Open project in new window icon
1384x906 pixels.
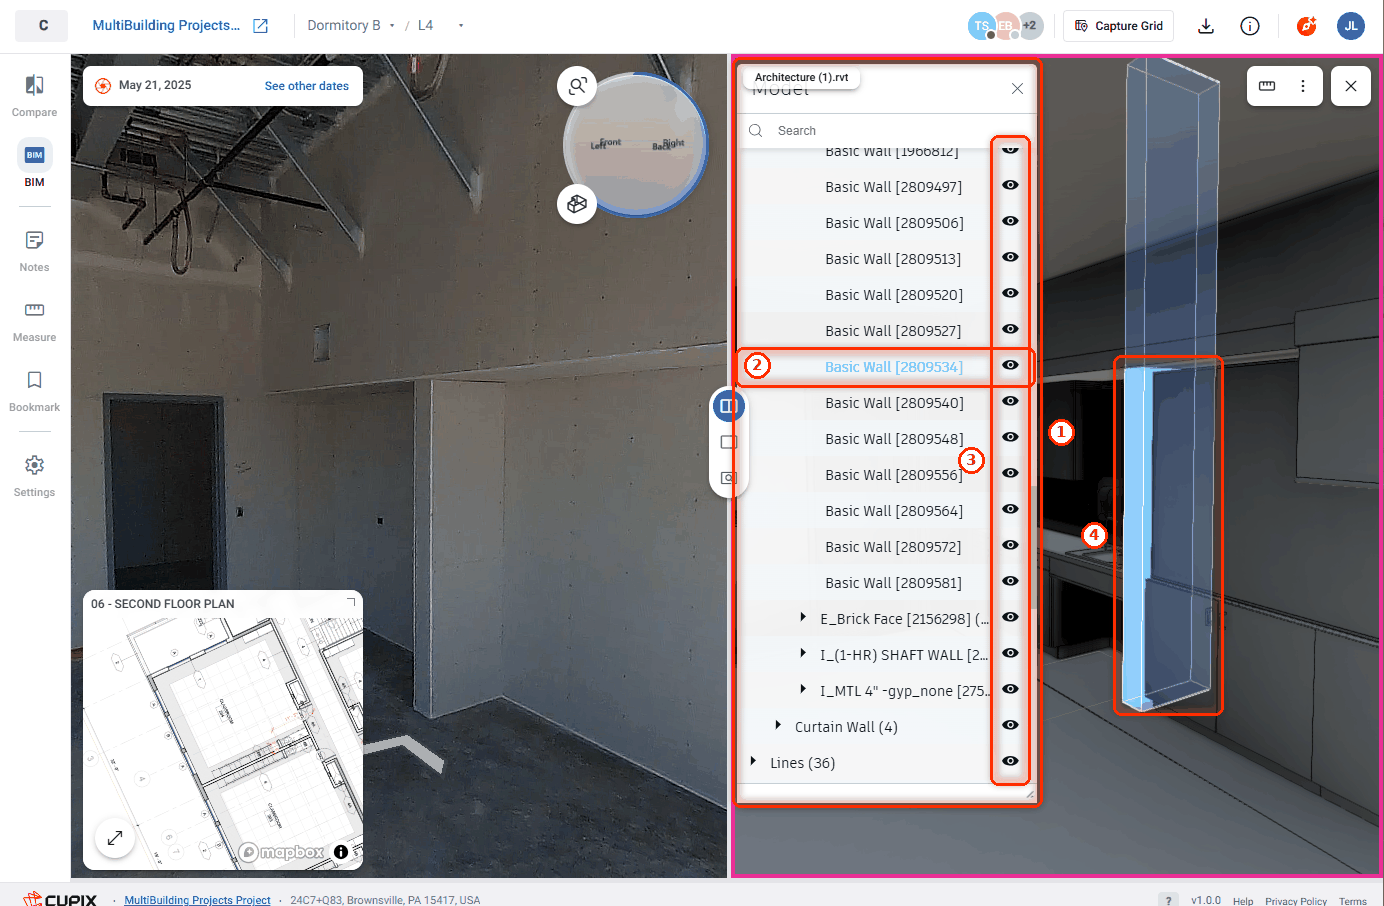260,26
